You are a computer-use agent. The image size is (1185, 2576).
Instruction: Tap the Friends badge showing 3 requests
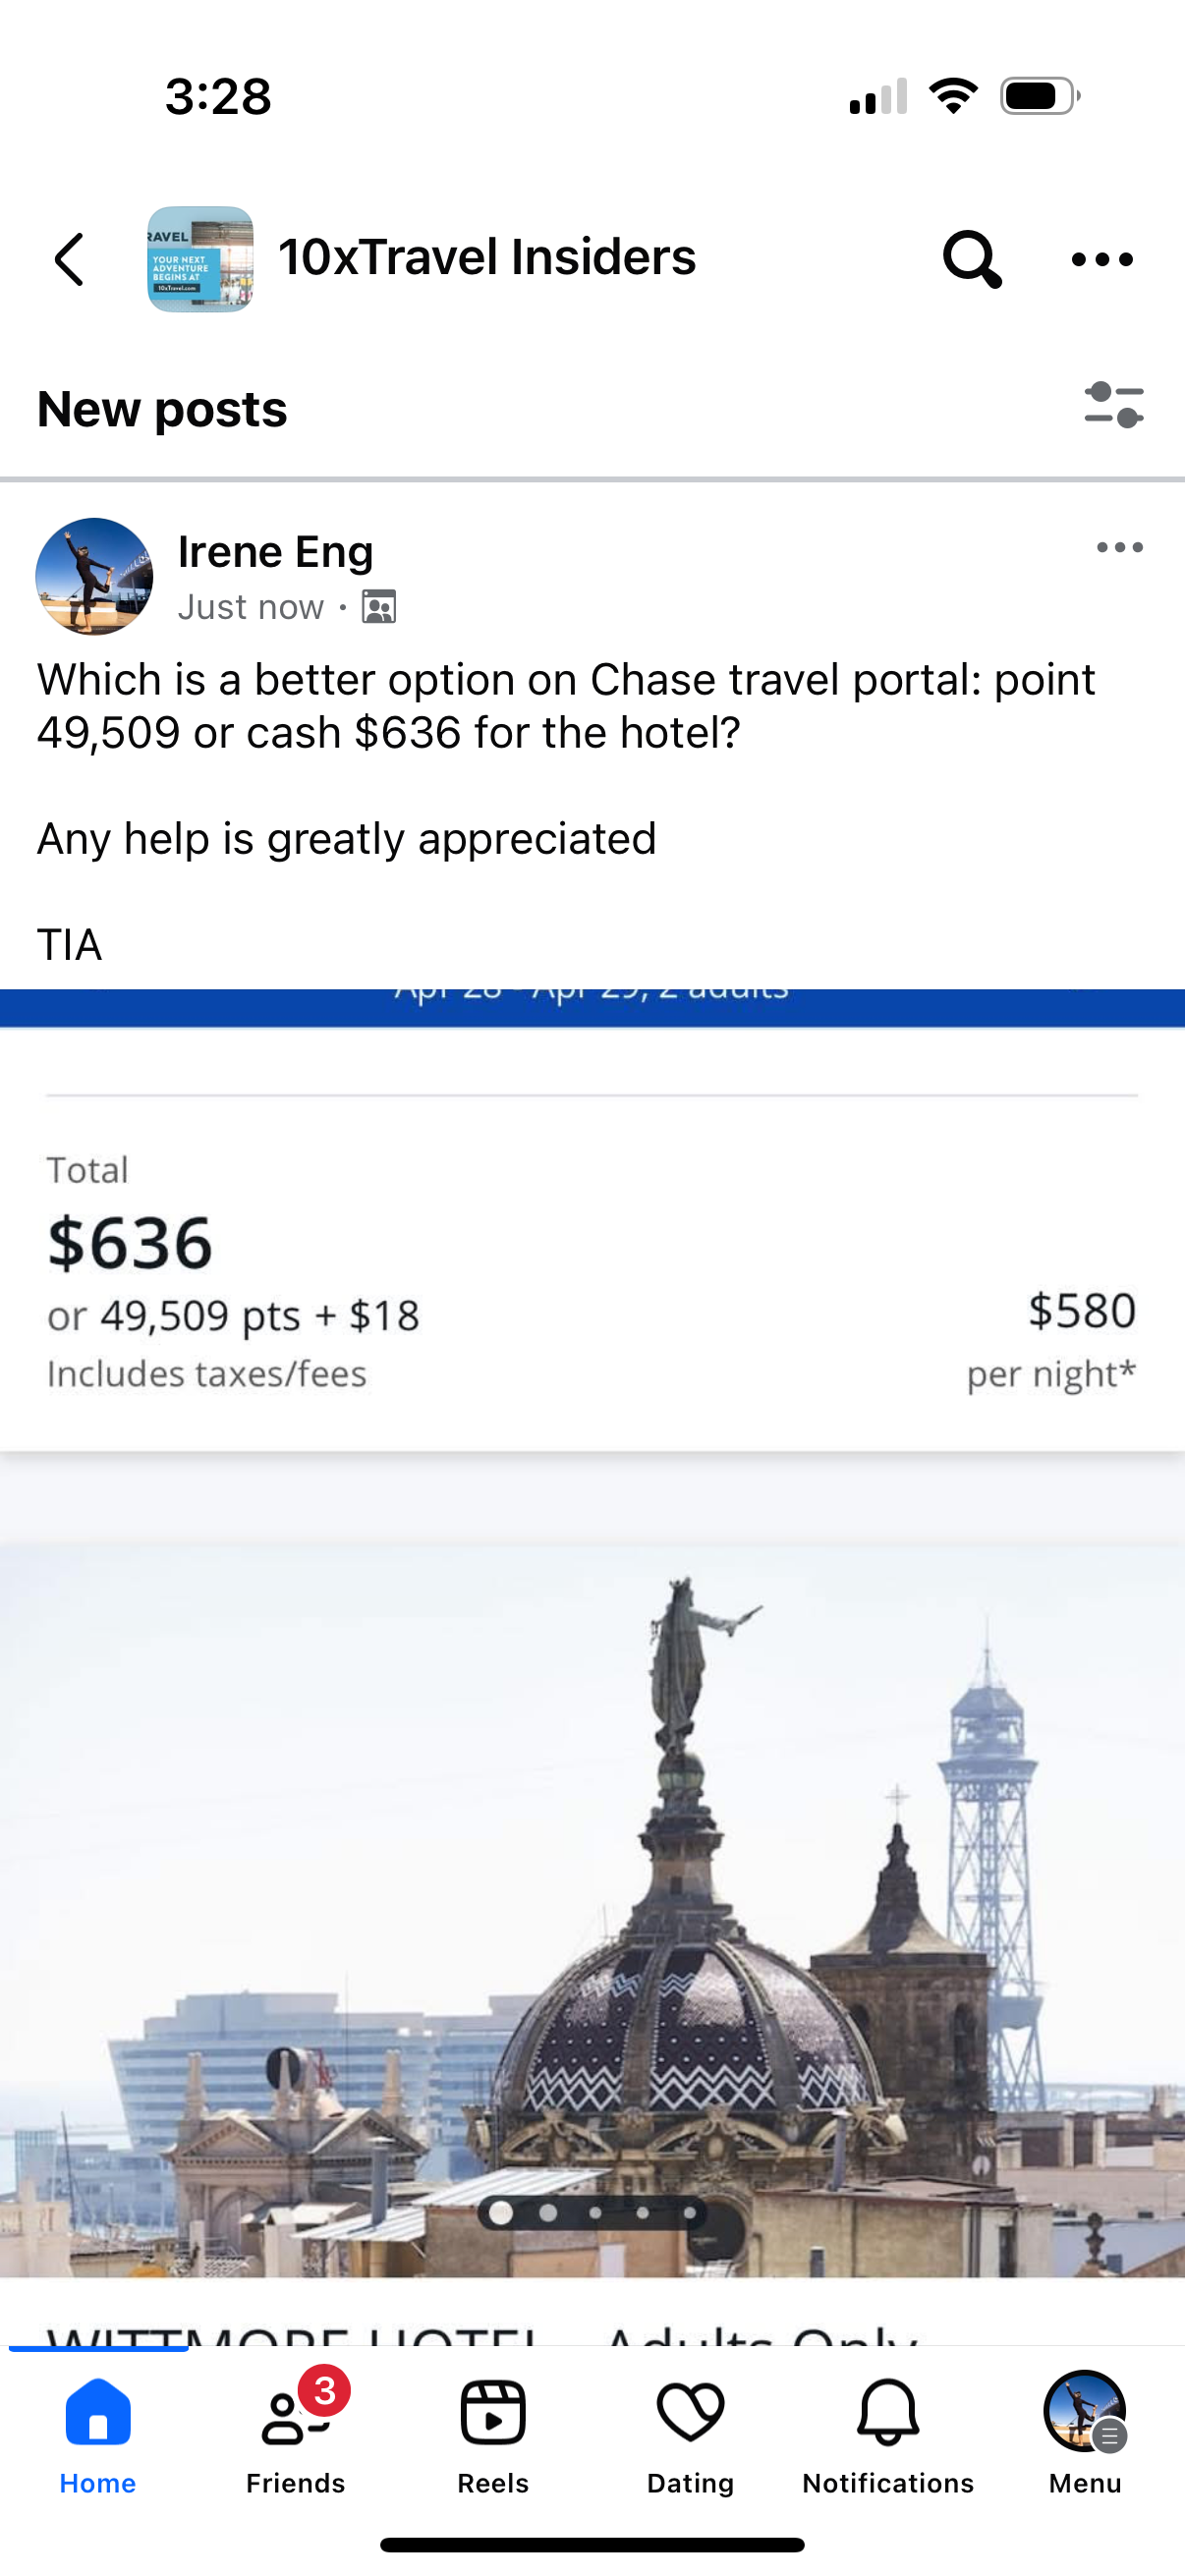[x=324, y=2391]
